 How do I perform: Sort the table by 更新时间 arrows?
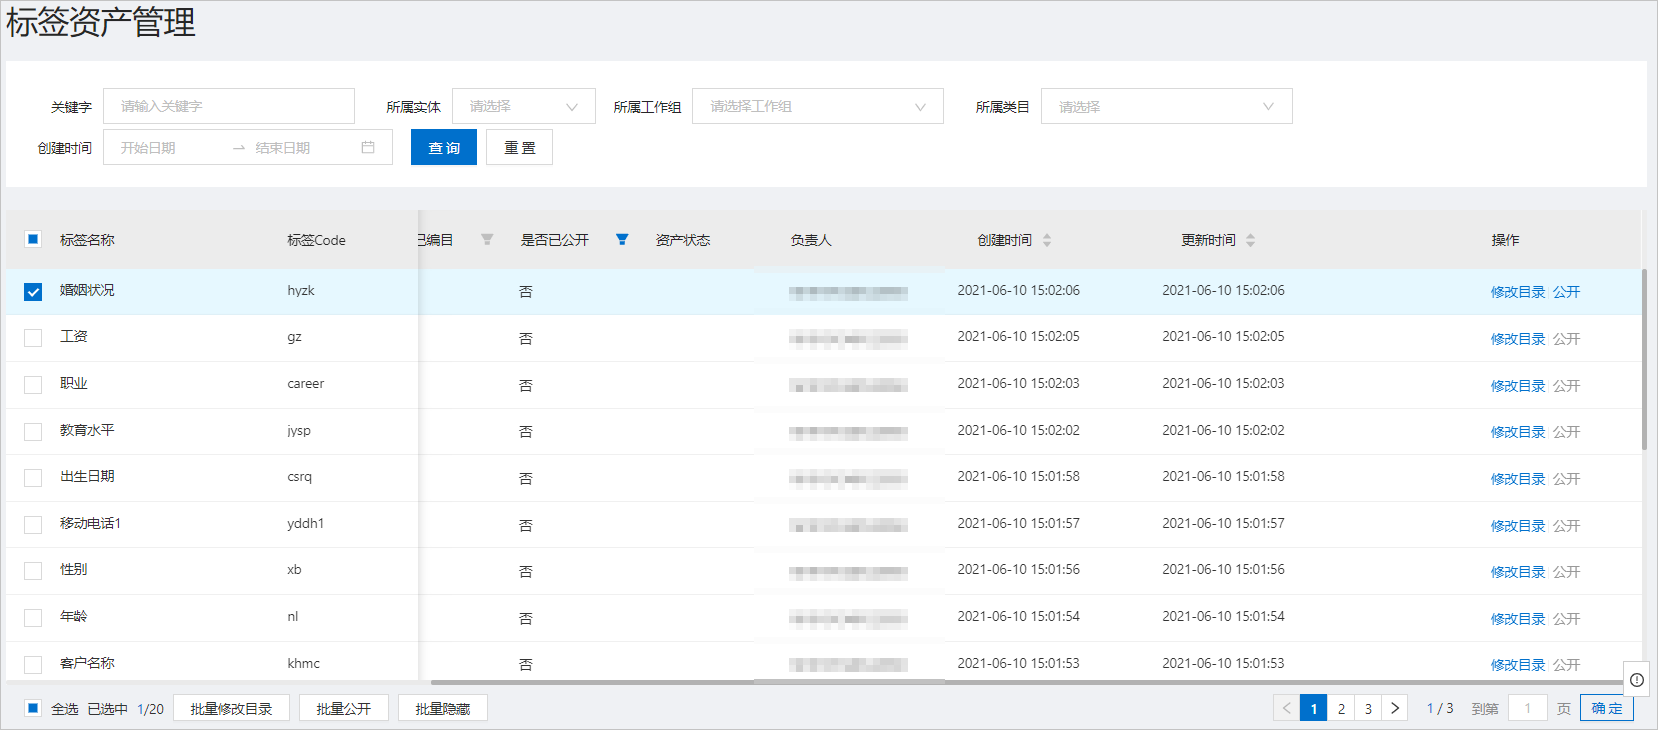click(1250, 240)
